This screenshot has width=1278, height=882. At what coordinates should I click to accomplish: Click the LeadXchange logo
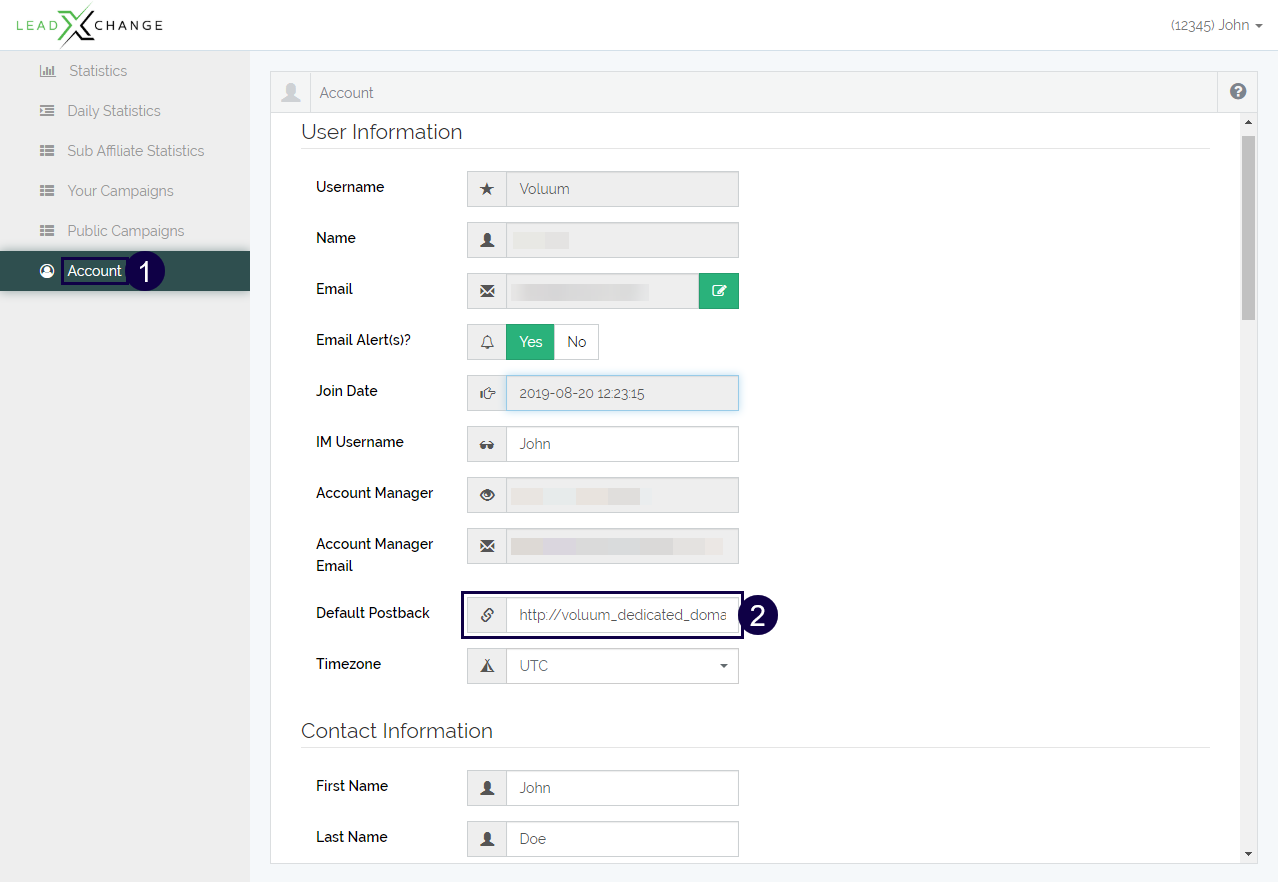[89, 25]
